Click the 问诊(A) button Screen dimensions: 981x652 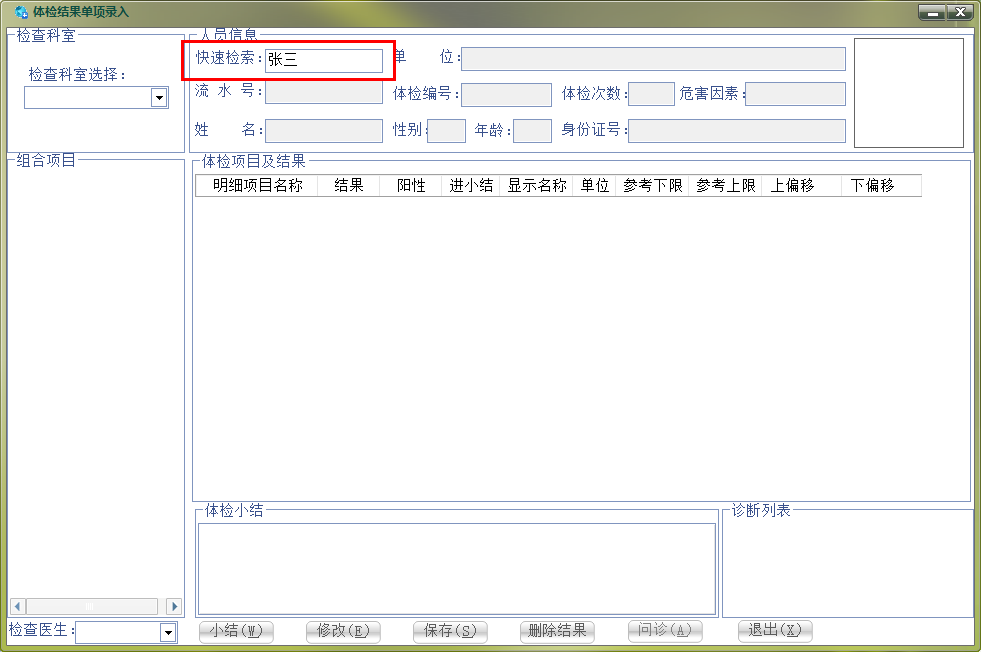point(664,631)
